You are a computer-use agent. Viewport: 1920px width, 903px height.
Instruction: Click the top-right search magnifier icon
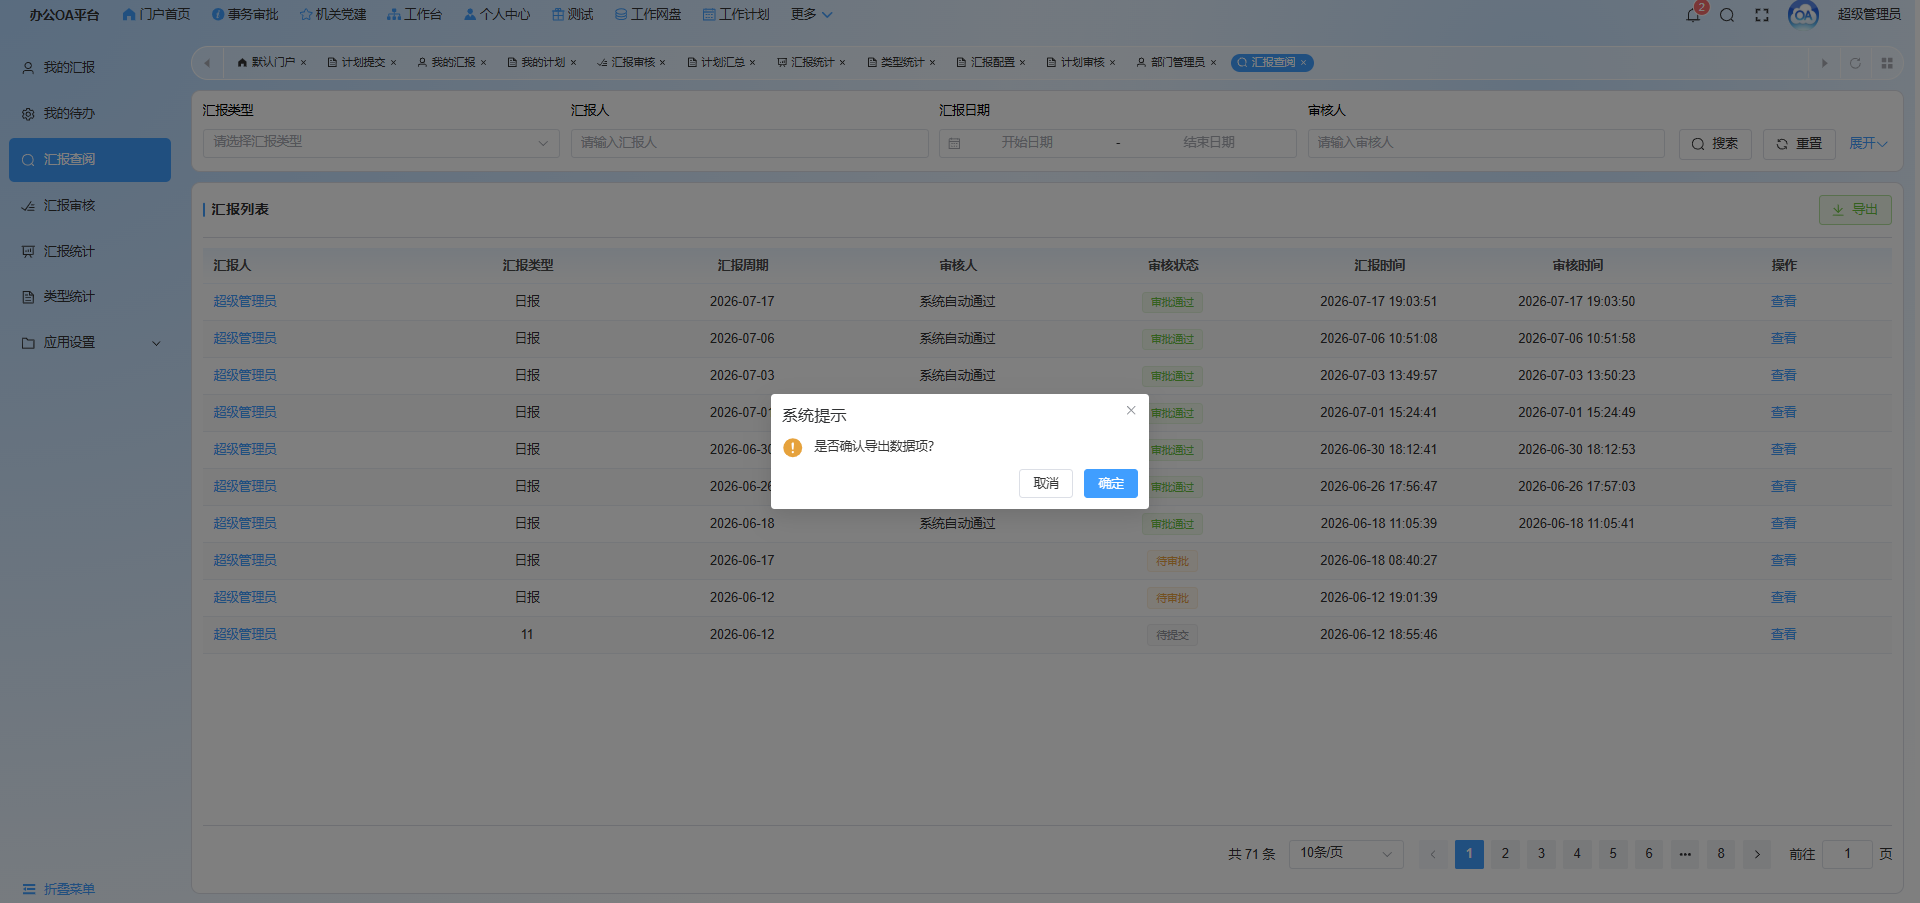click(x=1727, y=15)
